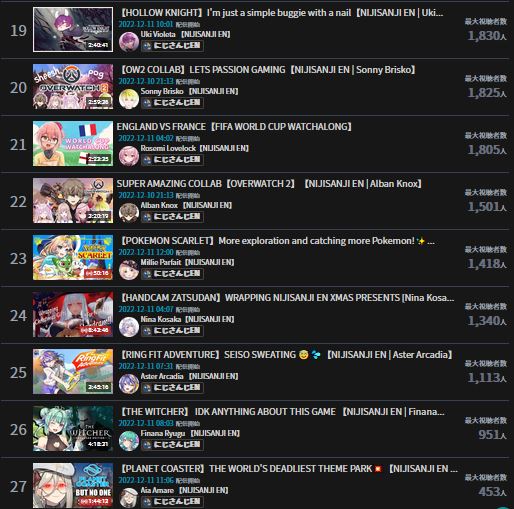Click the Nijisanji group tag under Uki Violeta
The width and height of the screenshot is (514, 509).
tap(172, 46)
